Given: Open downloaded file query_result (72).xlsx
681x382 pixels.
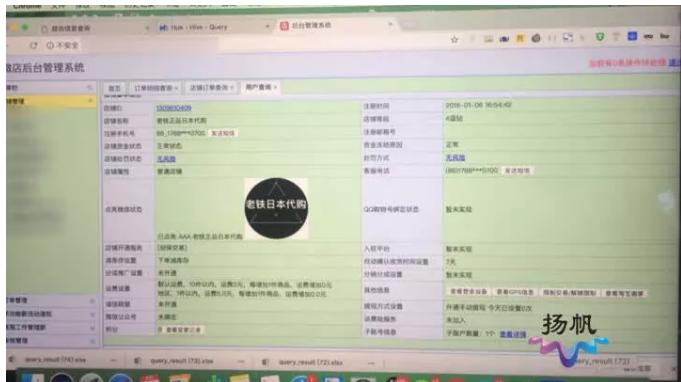Looking at the screenshot, I should pyautogui.click(x=311, y=362).
